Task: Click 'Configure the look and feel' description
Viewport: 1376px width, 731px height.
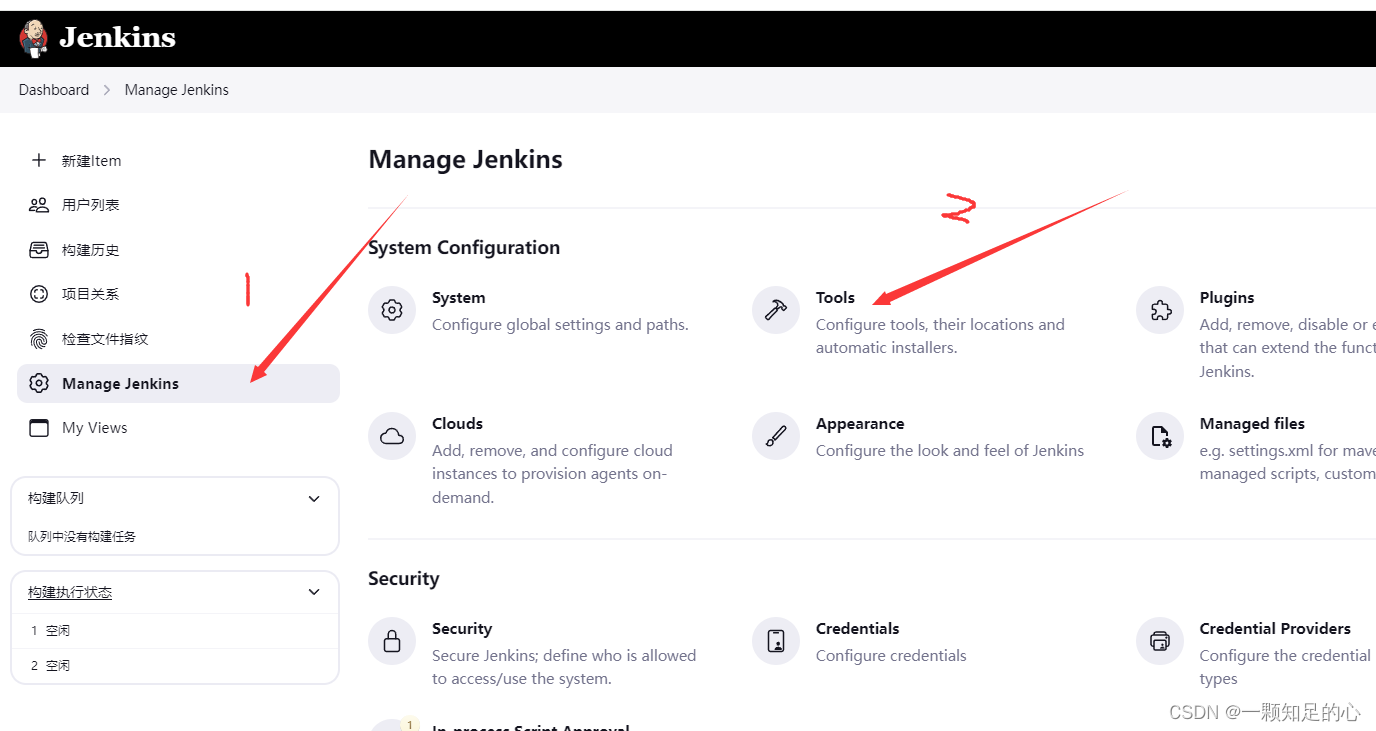Action: coord(950,451)
